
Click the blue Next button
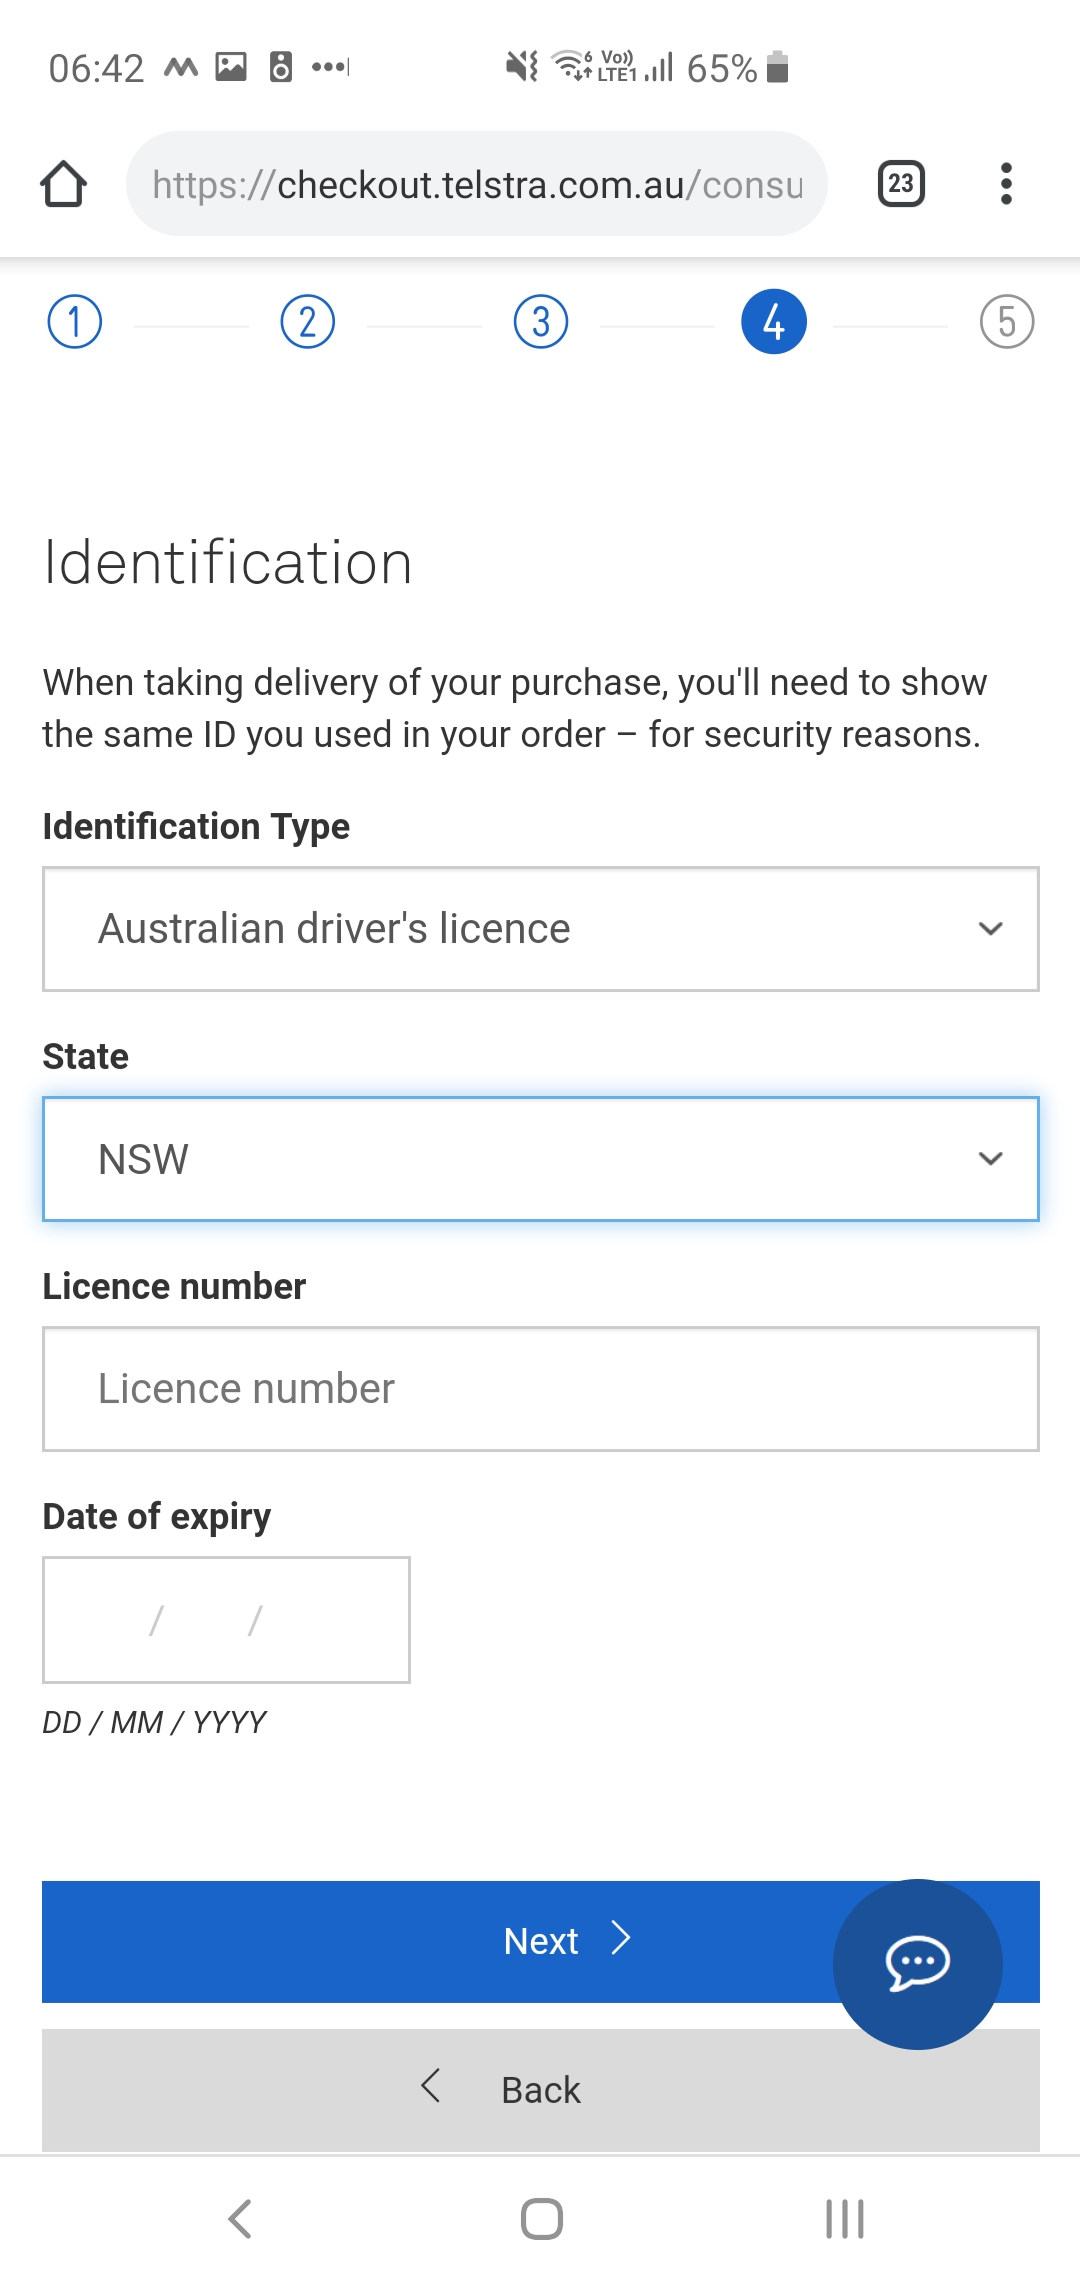541,1942
